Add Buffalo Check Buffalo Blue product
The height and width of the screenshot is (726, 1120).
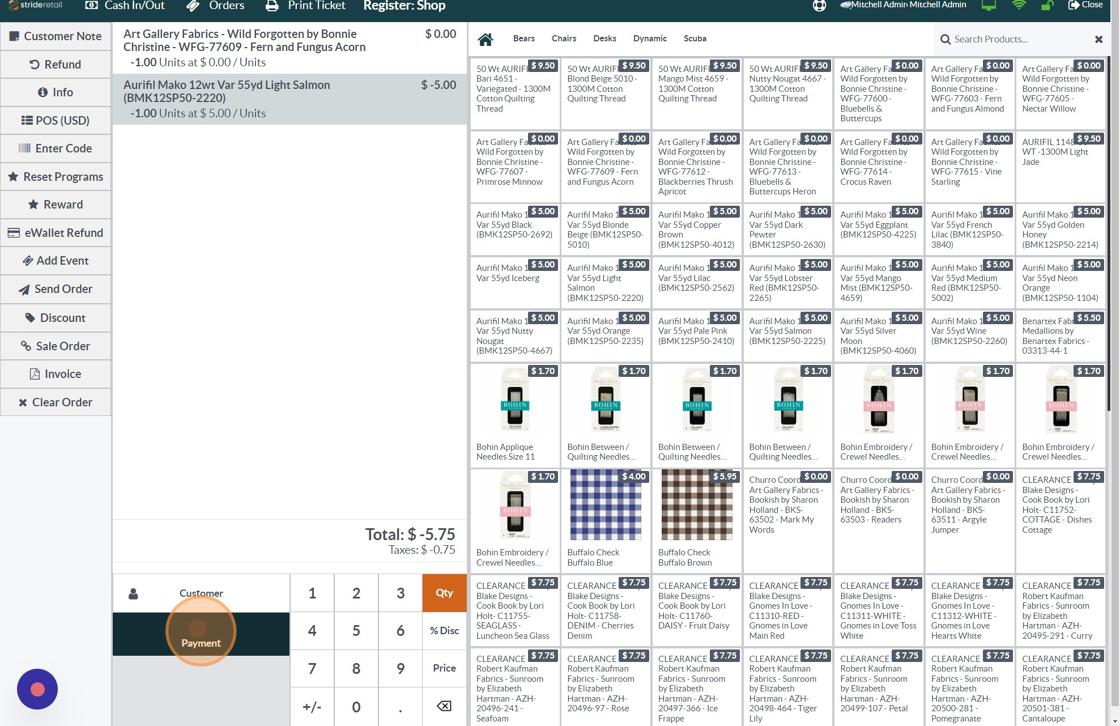606,520
